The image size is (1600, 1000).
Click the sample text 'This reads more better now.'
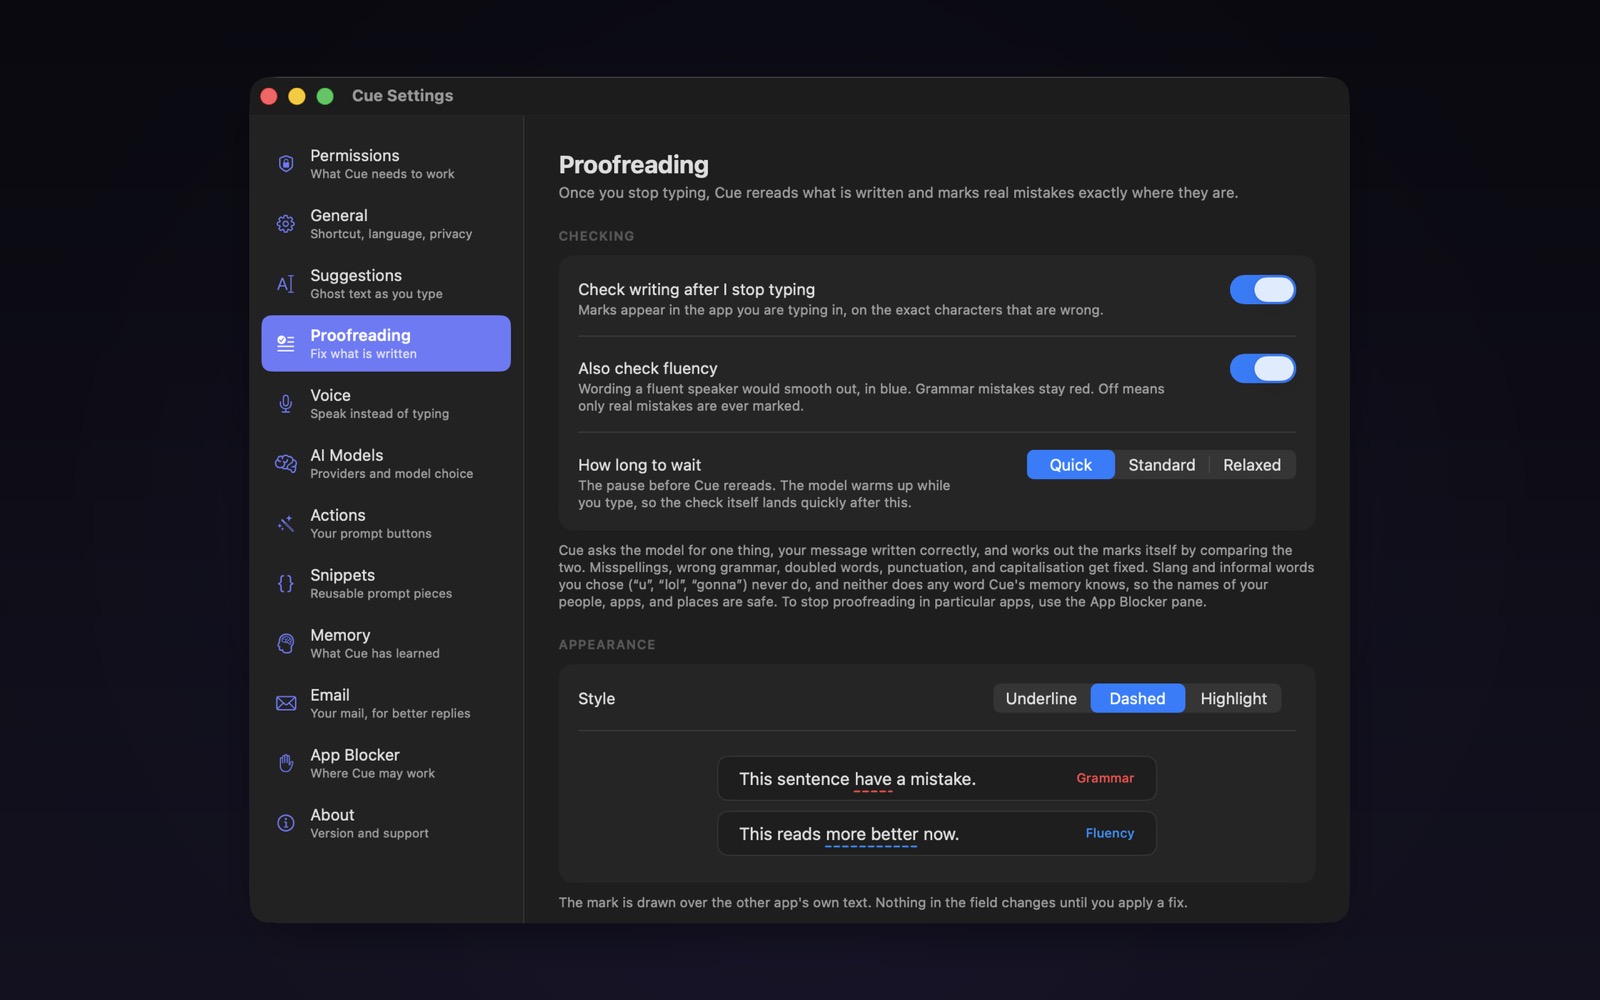849,834
